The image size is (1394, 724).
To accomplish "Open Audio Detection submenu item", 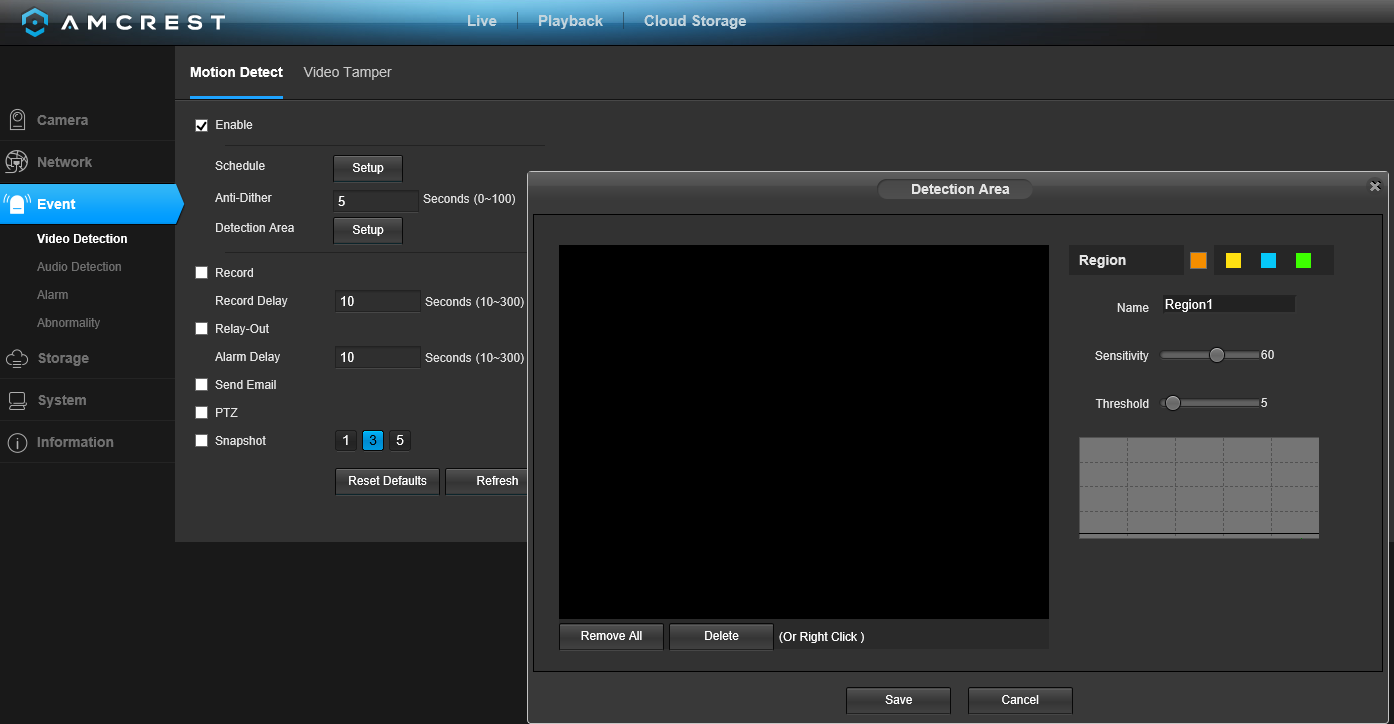I will pos(79,267).
